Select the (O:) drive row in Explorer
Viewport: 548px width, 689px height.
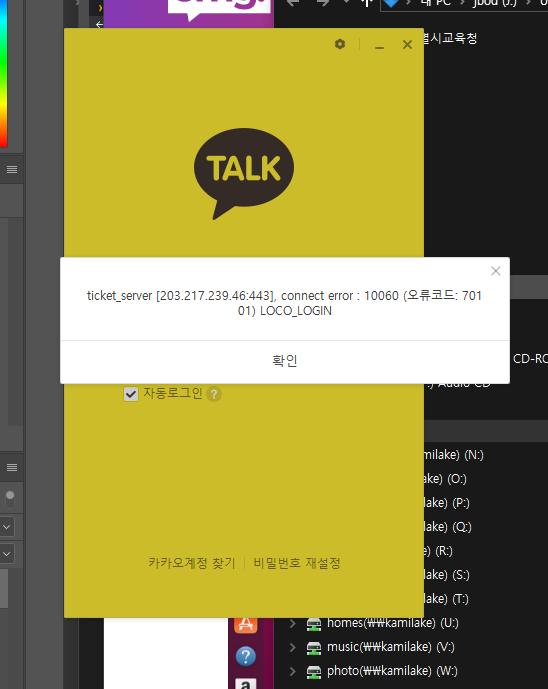point(445,479)
